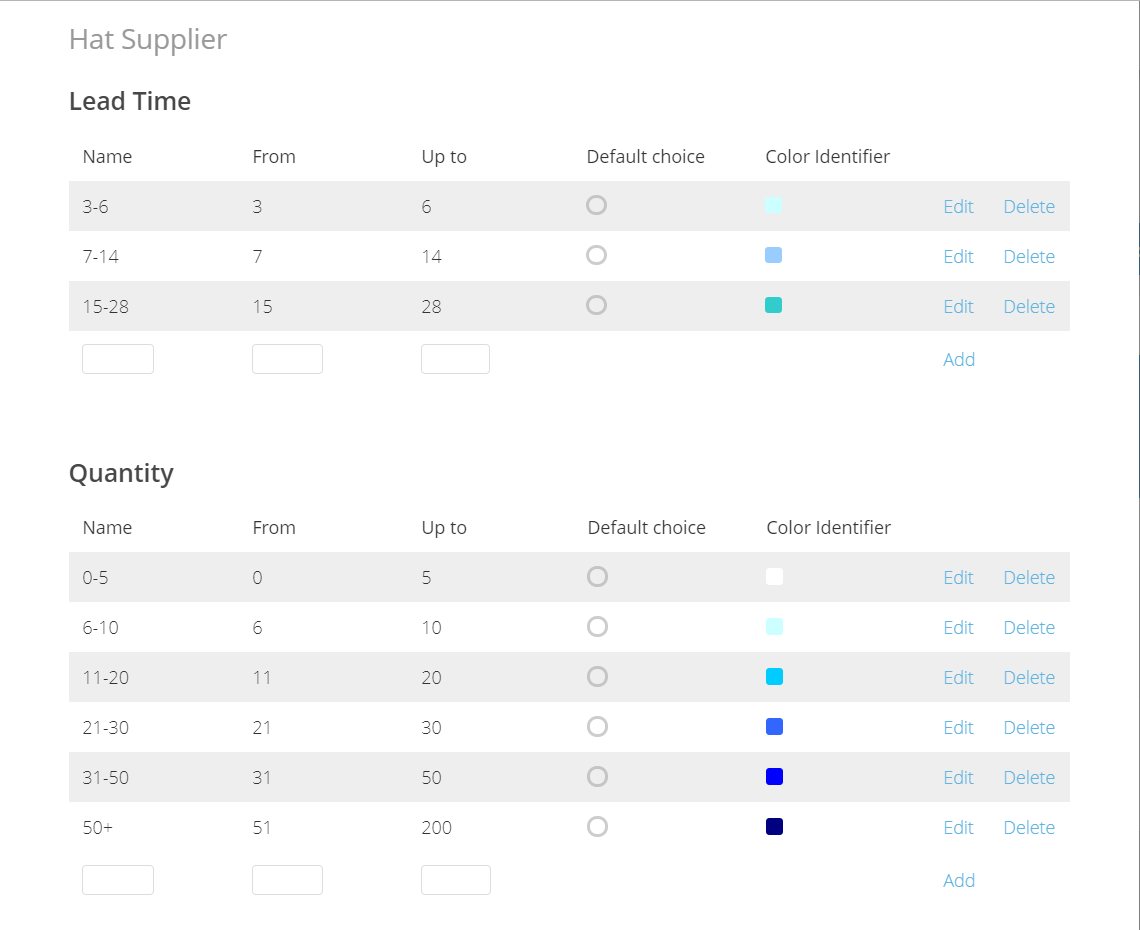Select default choice radio for 3-6 lead time

(x=596, y=205)
